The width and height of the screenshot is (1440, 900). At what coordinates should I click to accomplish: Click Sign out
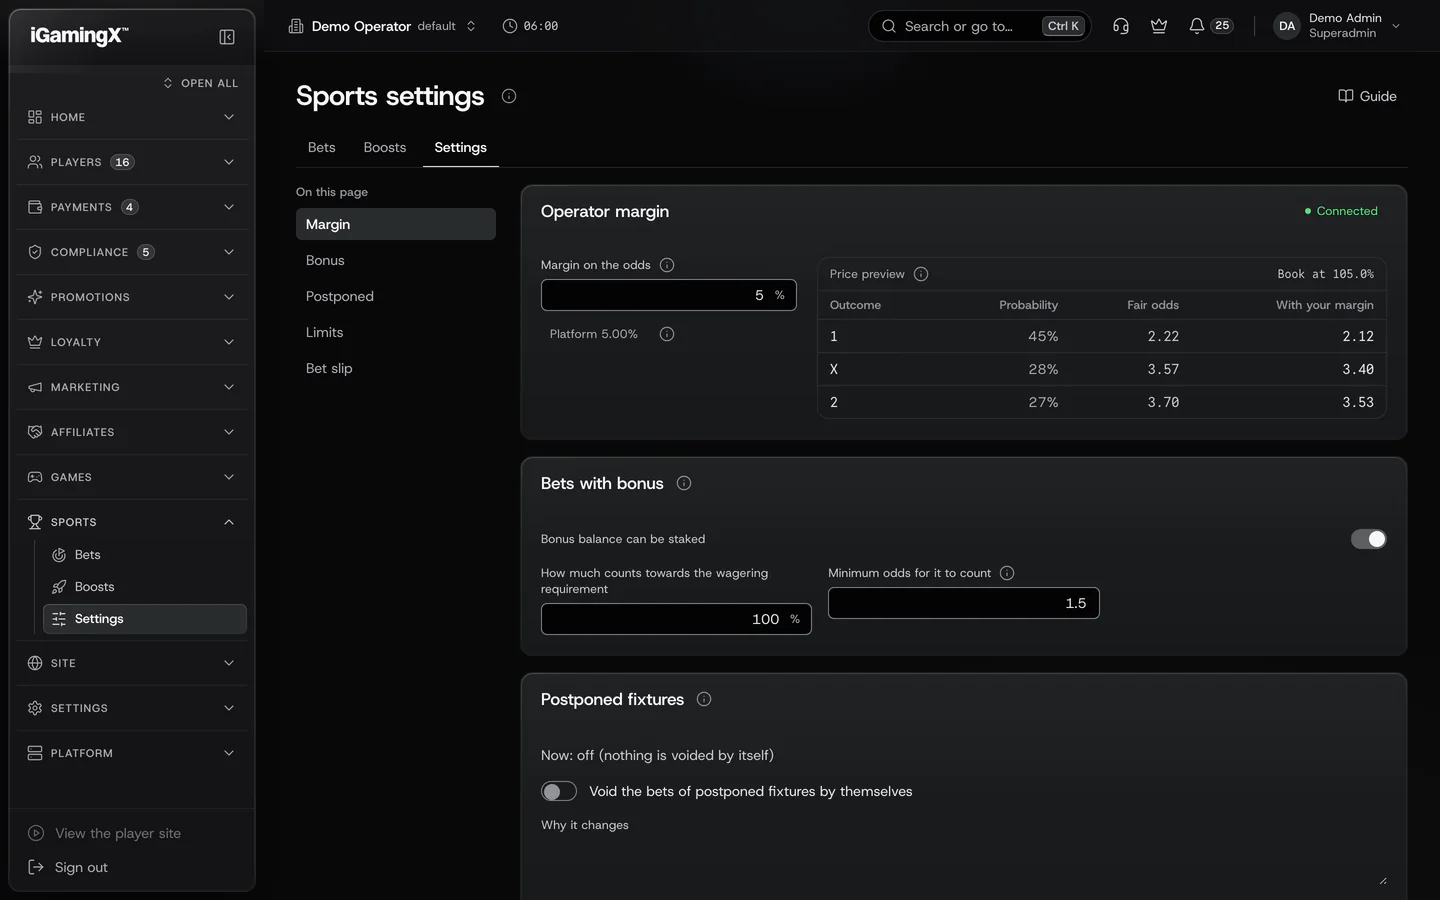point(81,867)
